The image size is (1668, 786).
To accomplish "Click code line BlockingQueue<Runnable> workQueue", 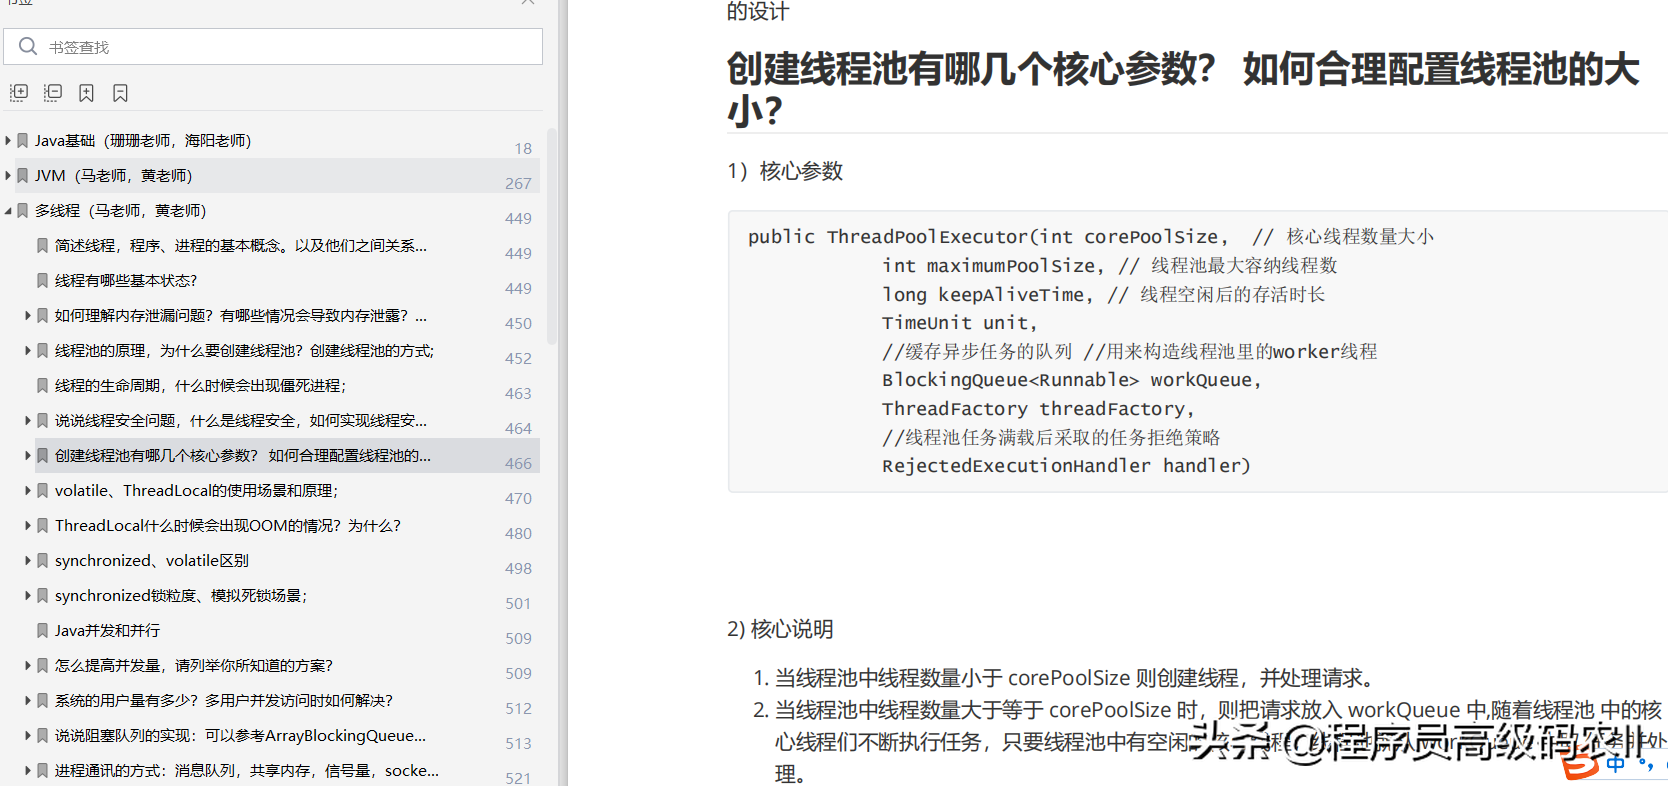I will pos(1071,380).
